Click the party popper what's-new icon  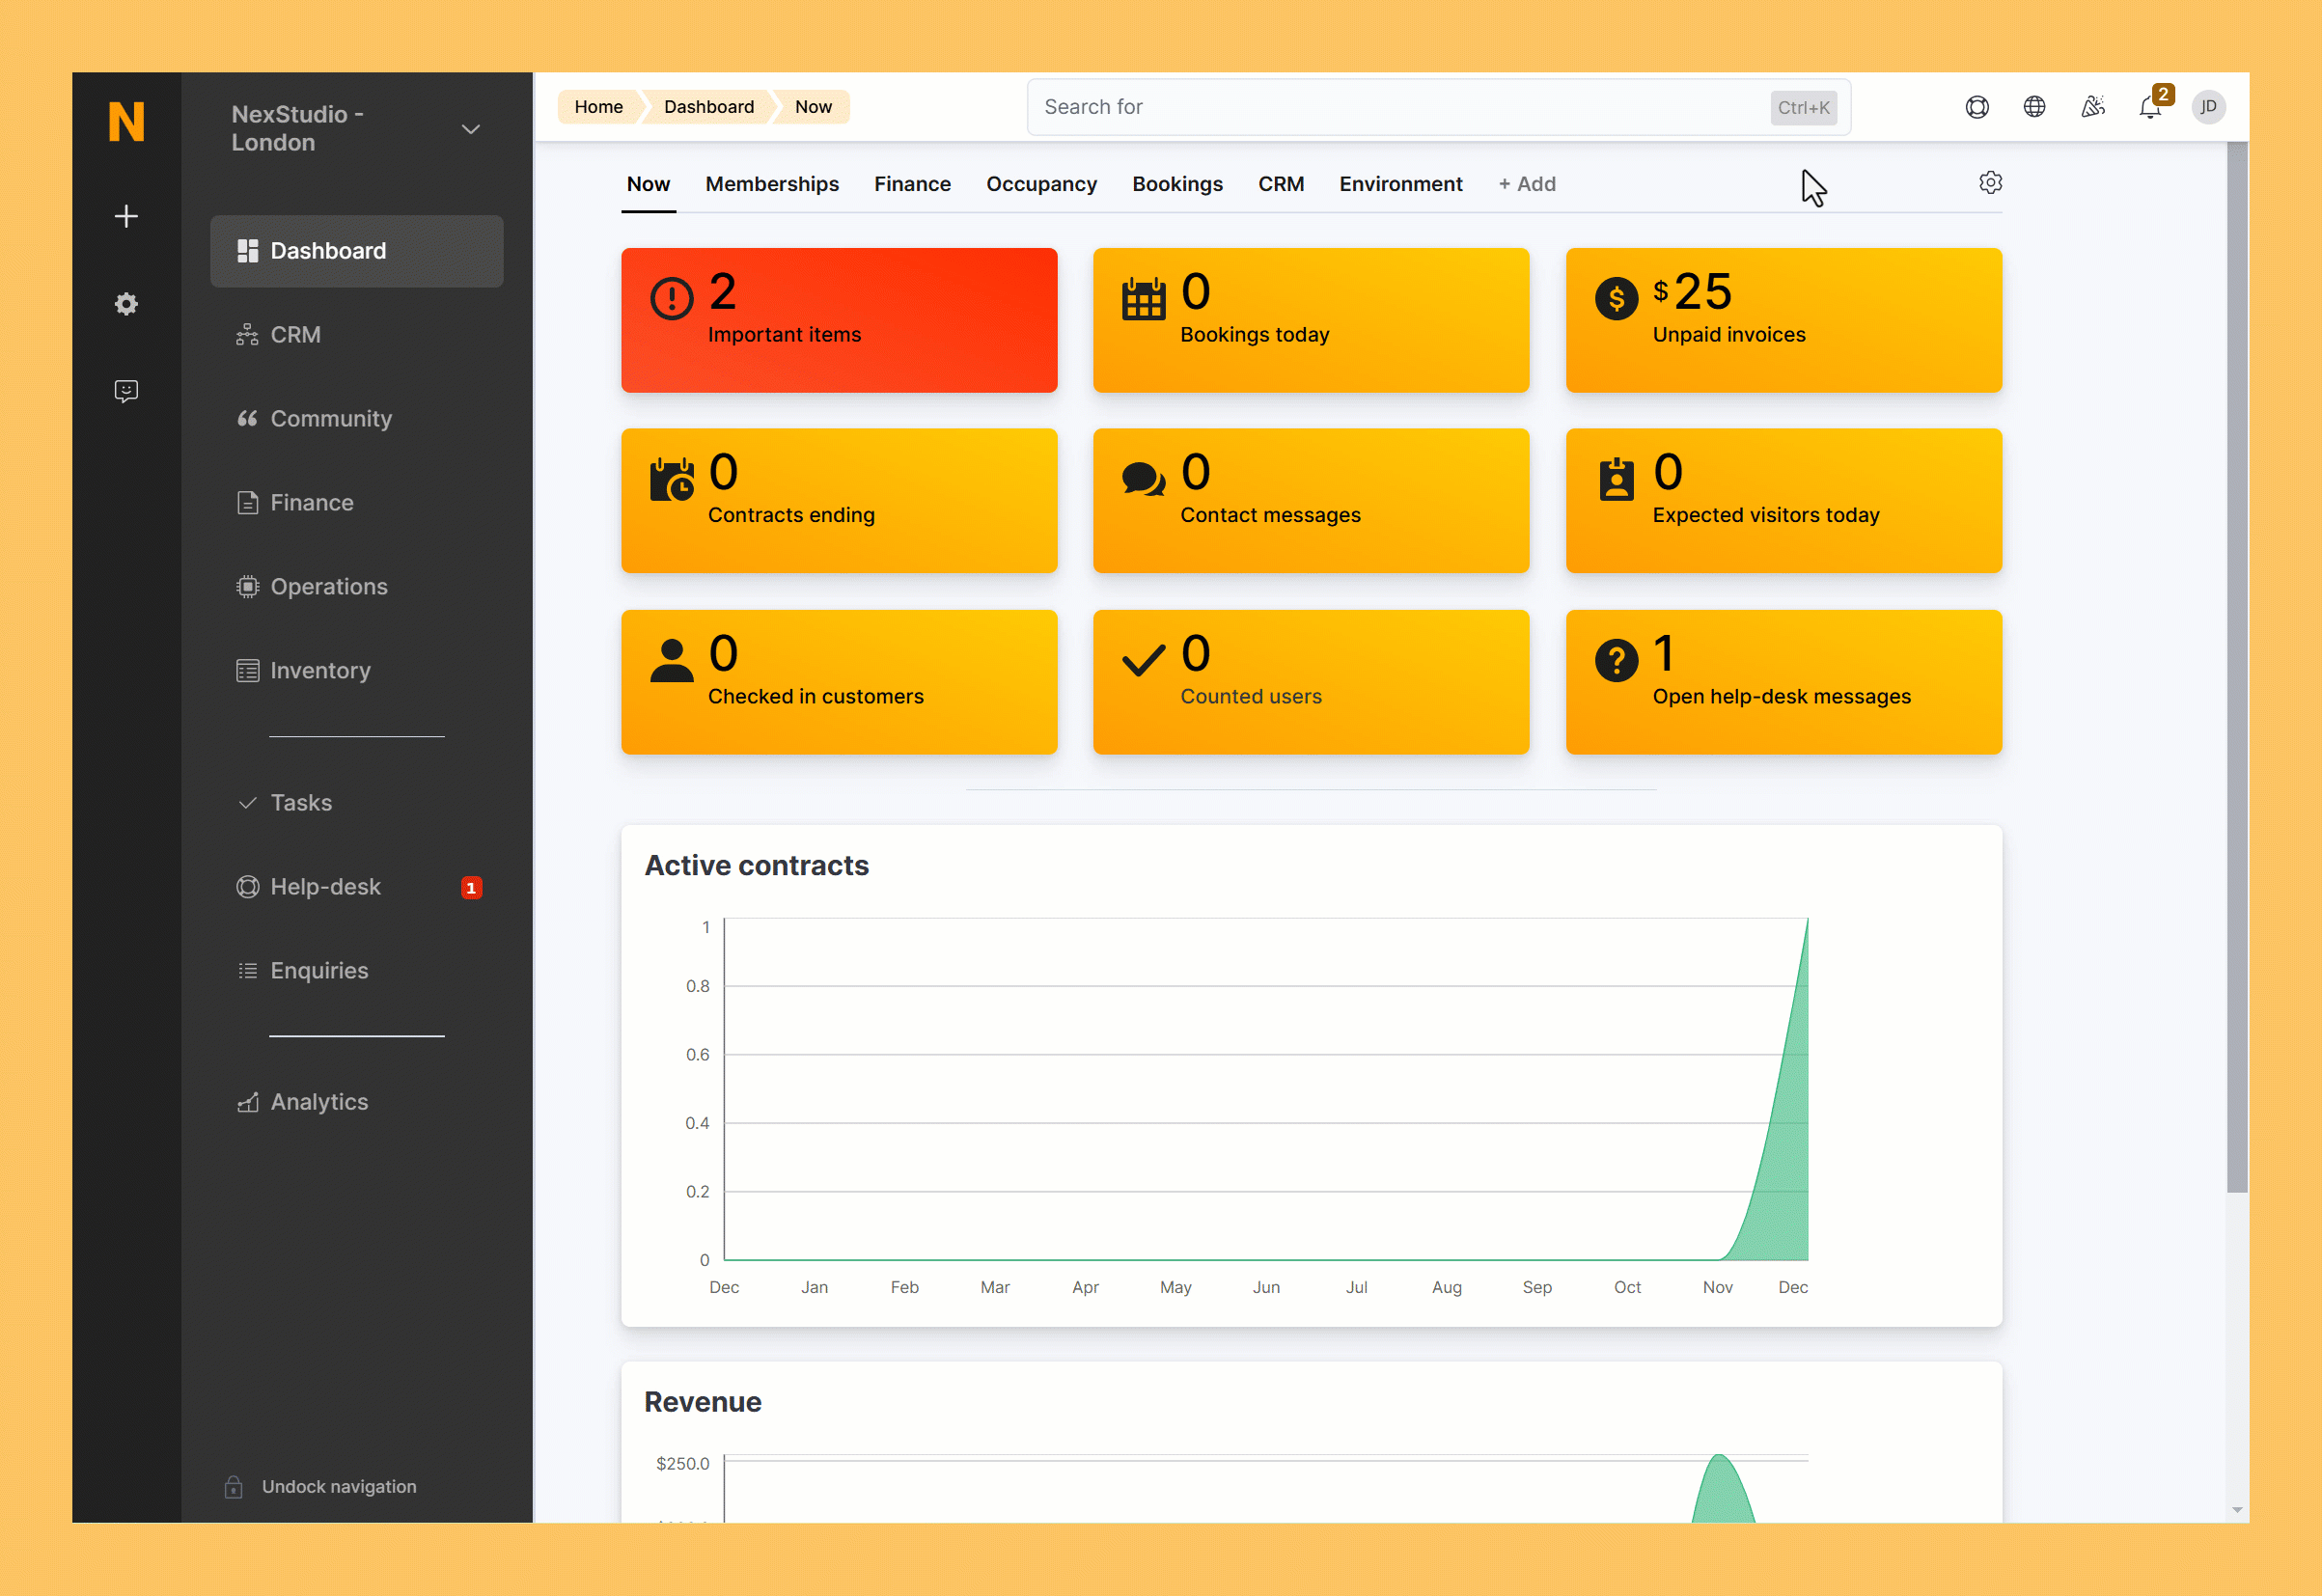pyautogui.click(x=2092, y=107)
